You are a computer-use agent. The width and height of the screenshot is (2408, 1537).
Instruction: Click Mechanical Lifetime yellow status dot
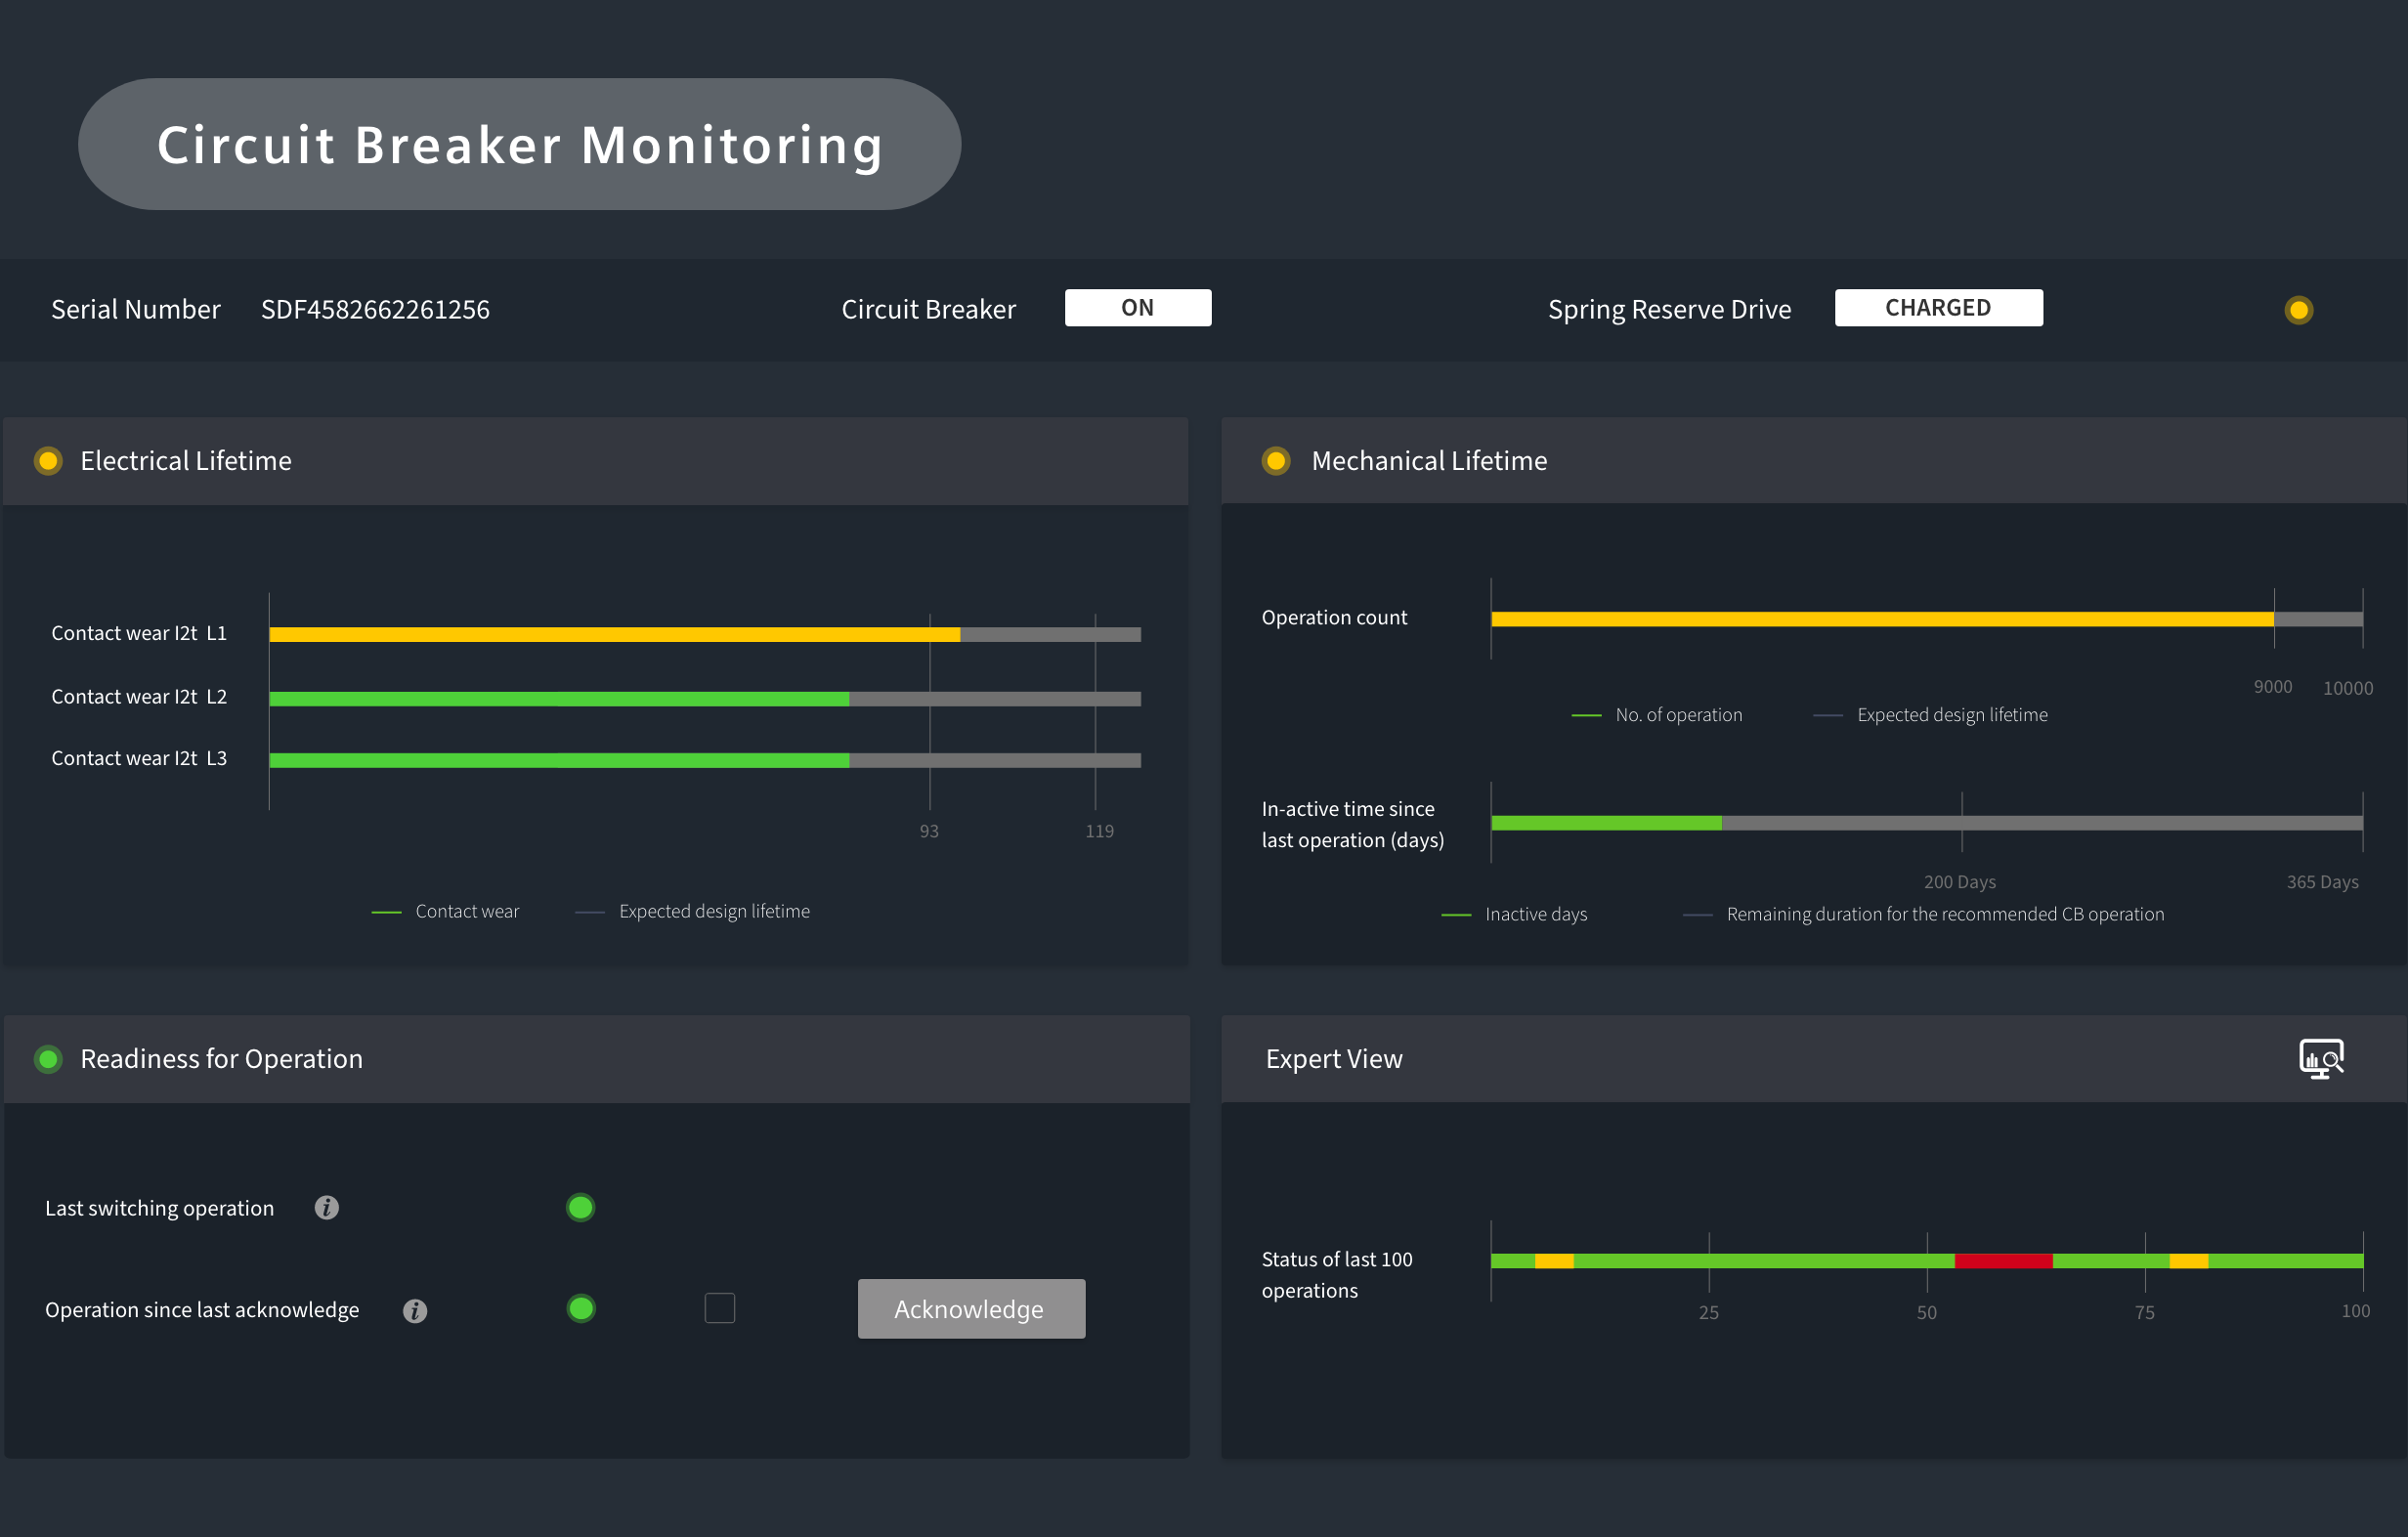pyautogui.click(x=1276, y=461)
